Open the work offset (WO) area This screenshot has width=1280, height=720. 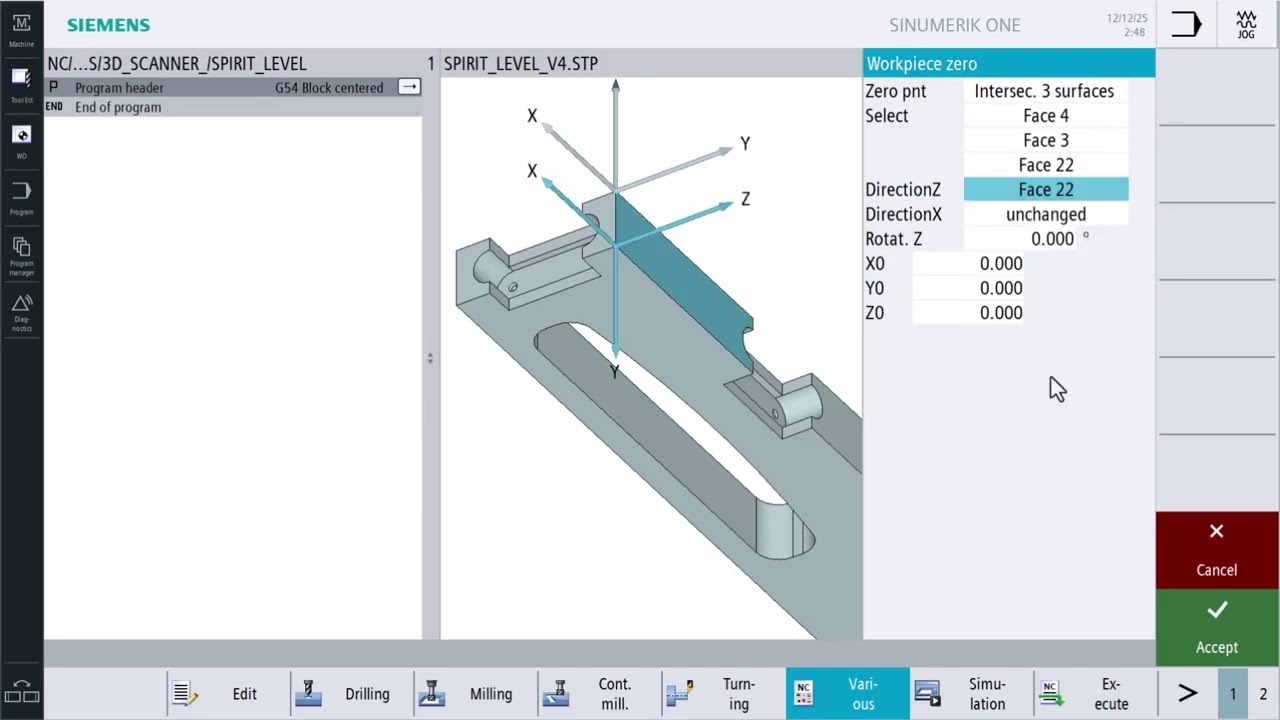[21, 141]
